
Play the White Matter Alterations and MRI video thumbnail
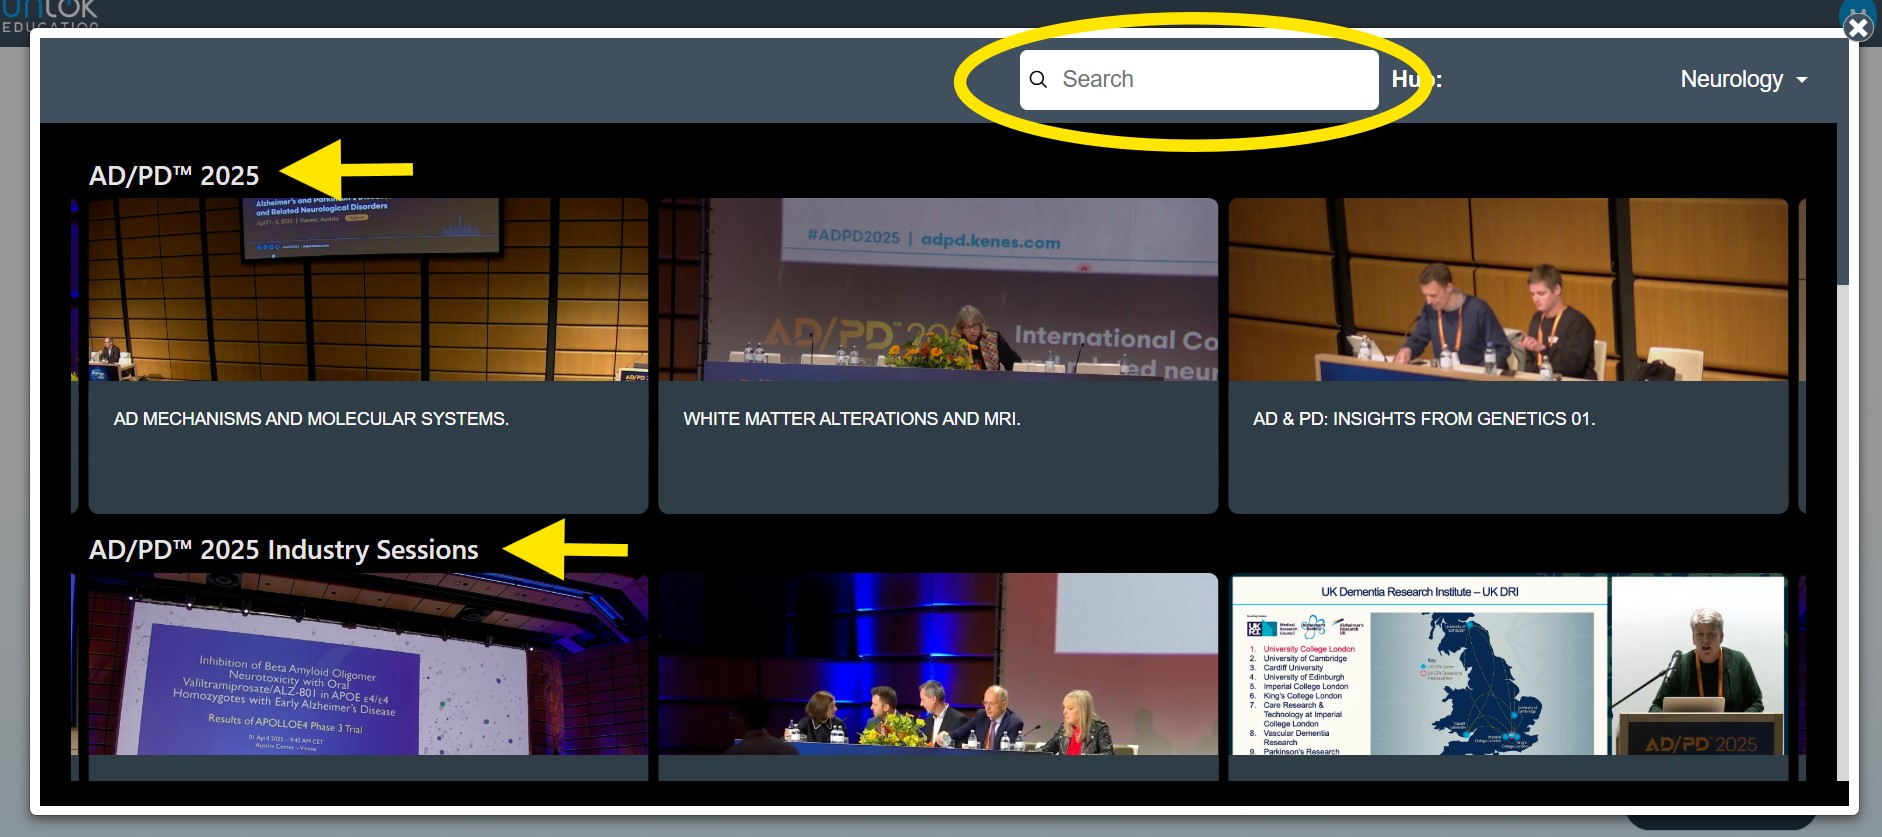[x=937, y=289]
